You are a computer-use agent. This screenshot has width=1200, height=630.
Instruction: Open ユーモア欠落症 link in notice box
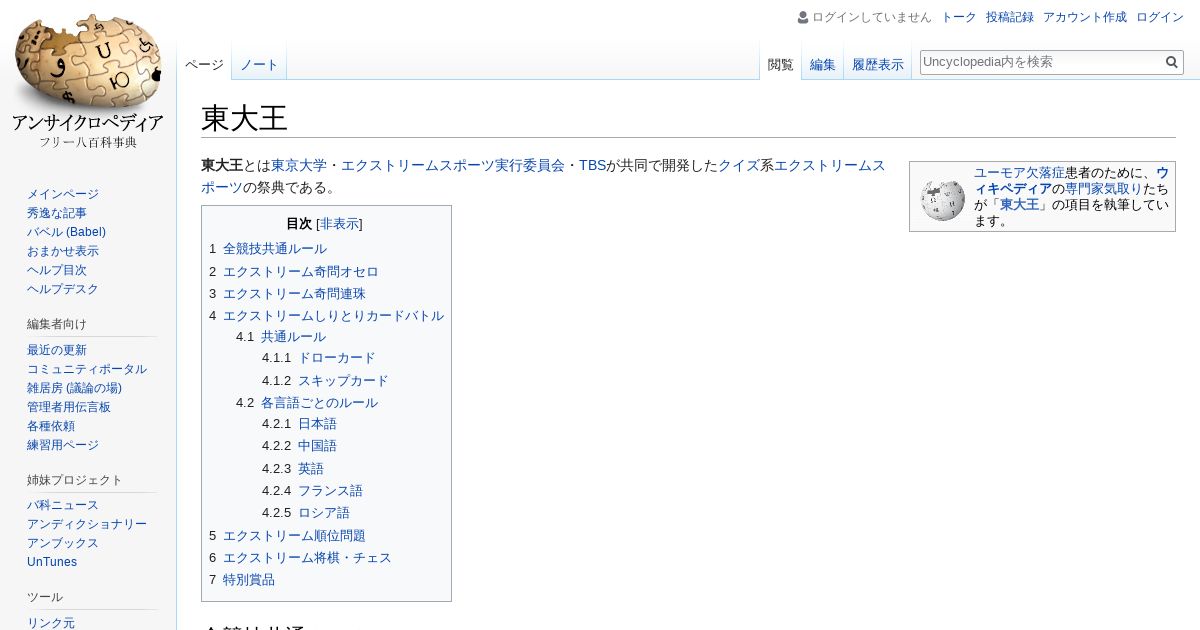click(1019, 173)
